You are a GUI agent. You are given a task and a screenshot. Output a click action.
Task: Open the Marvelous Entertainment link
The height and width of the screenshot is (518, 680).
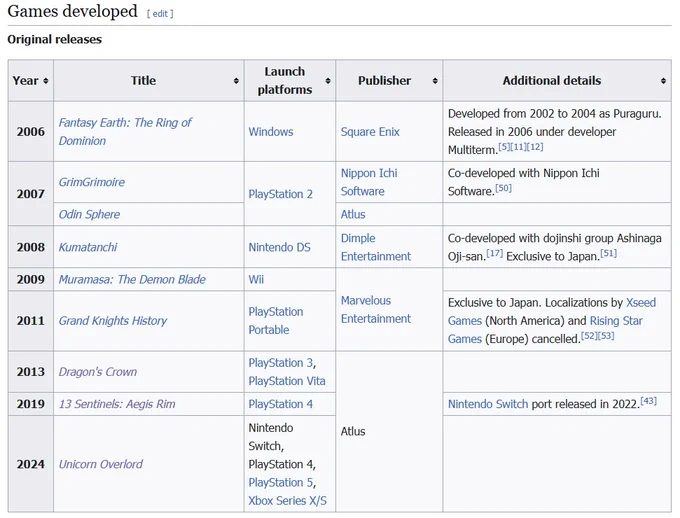(x=376, y=309)
